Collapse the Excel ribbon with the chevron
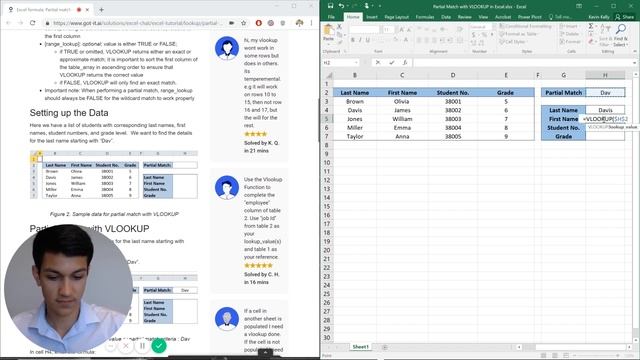This screenshot has height=360, width=640. point(635,51)
